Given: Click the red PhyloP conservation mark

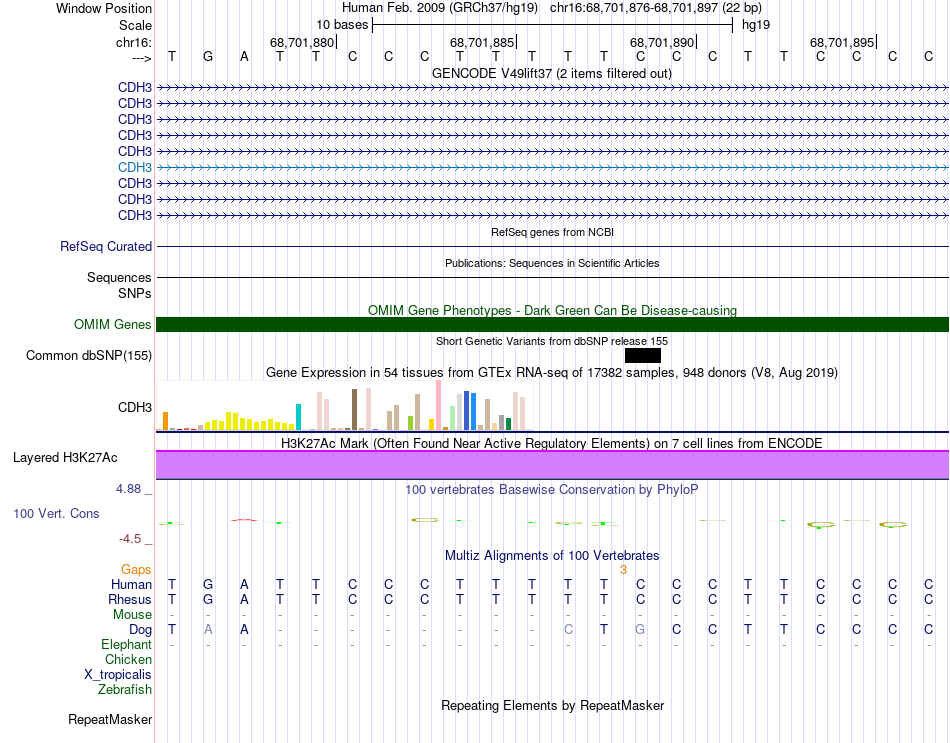Looking at the screenshot, I should point(244,520).
